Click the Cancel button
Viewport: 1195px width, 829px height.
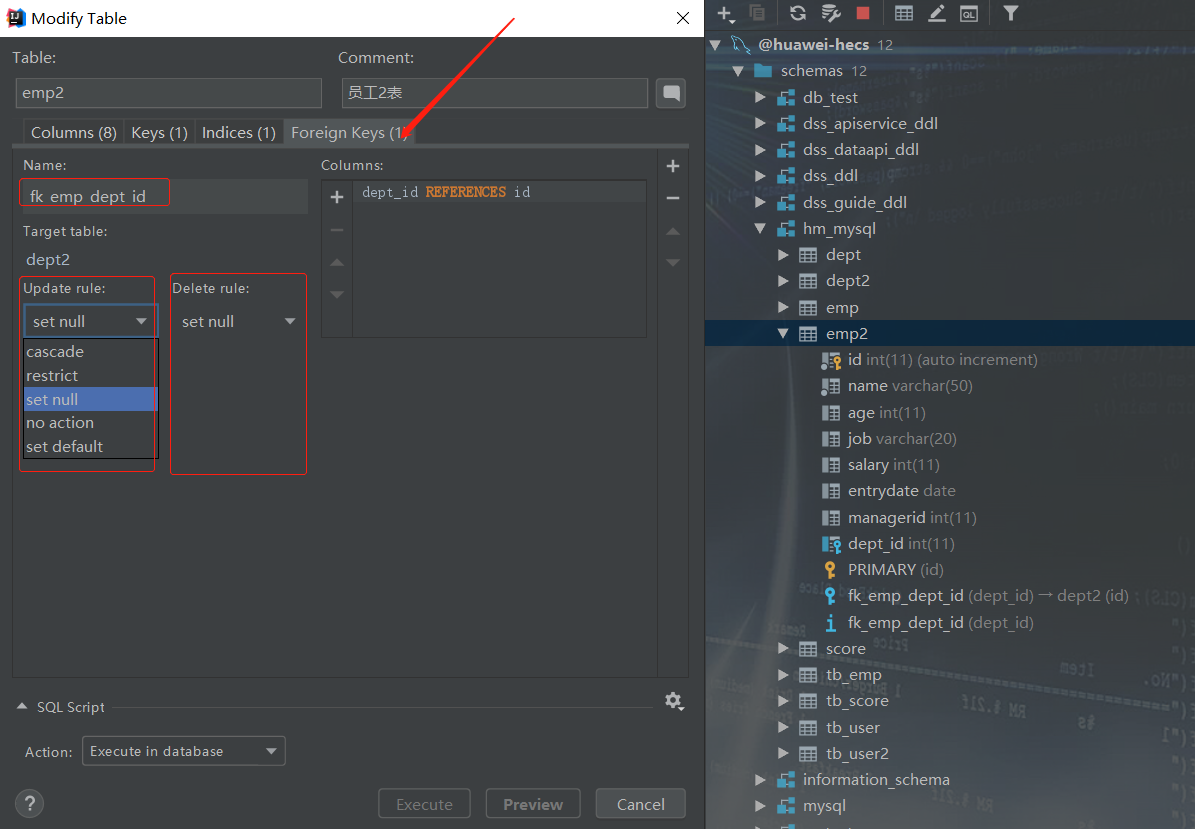(x=640, y=804)
